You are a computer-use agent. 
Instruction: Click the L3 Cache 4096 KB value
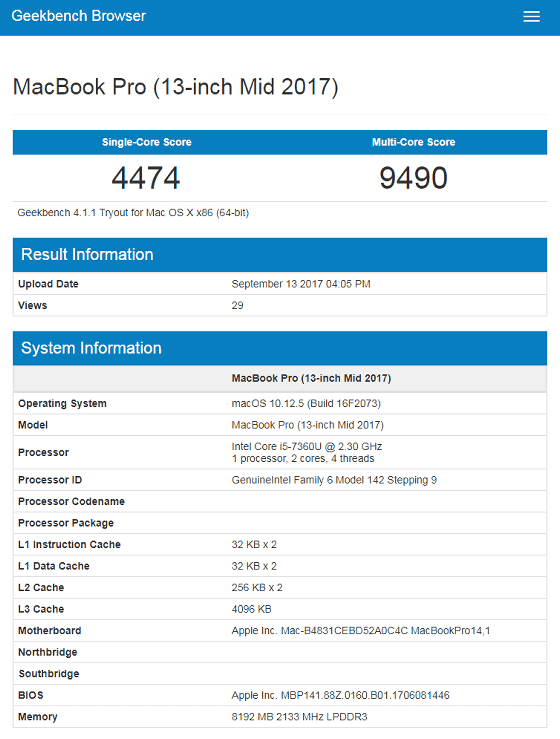251,609
